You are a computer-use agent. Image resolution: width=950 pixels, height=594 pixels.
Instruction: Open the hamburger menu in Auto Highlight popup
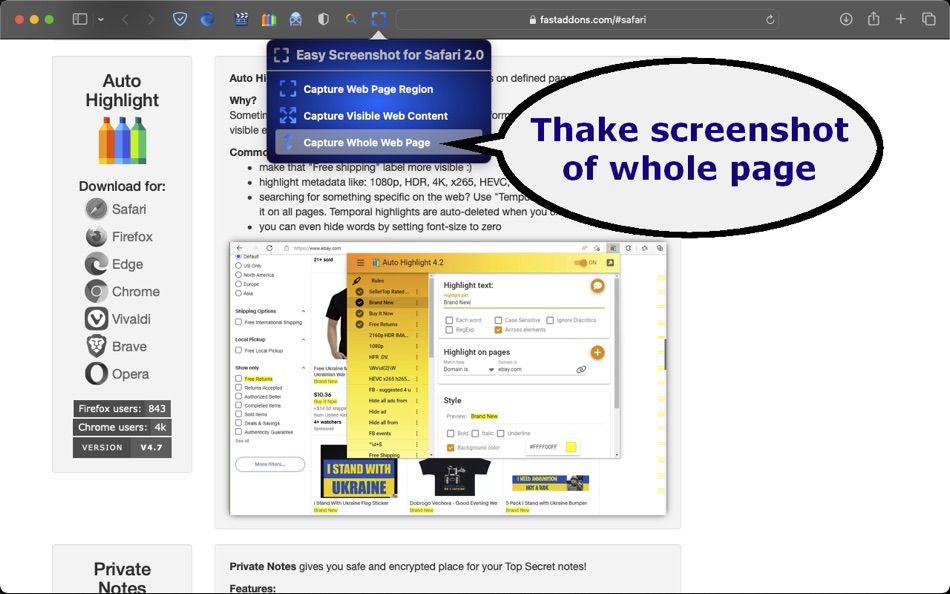point(360,262)
